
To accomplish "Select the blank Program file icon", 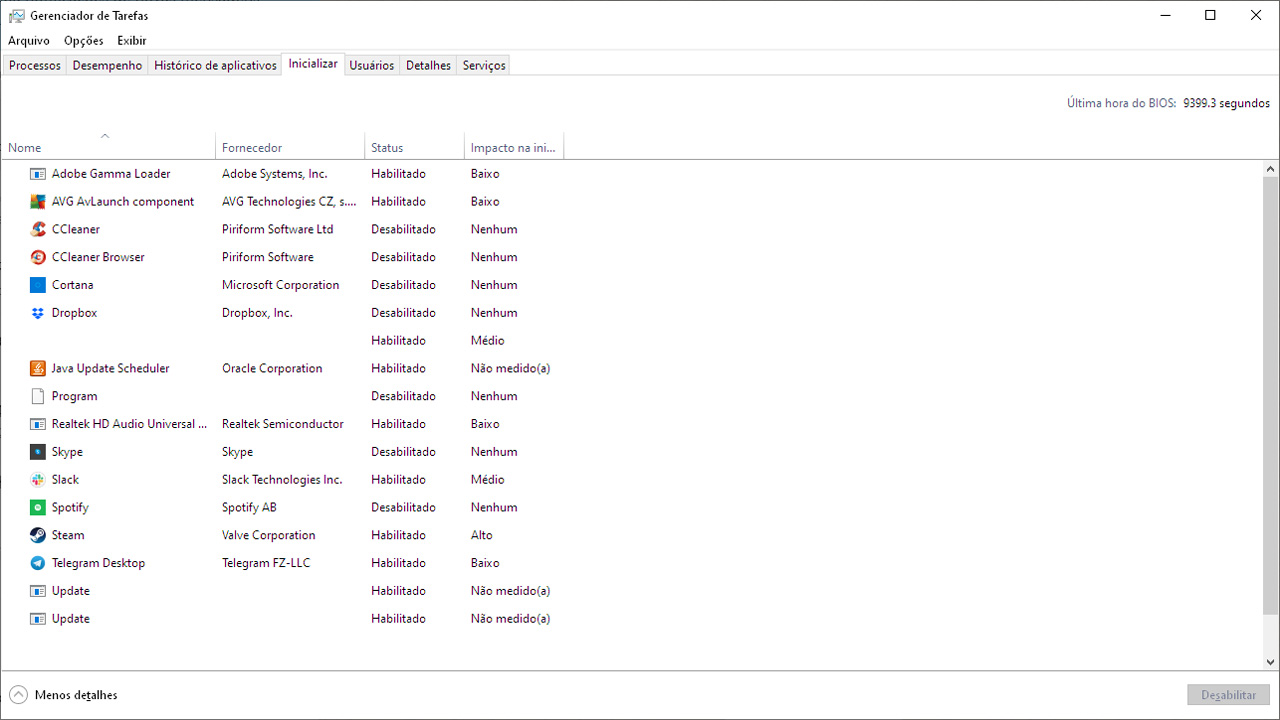I will 38,396.
